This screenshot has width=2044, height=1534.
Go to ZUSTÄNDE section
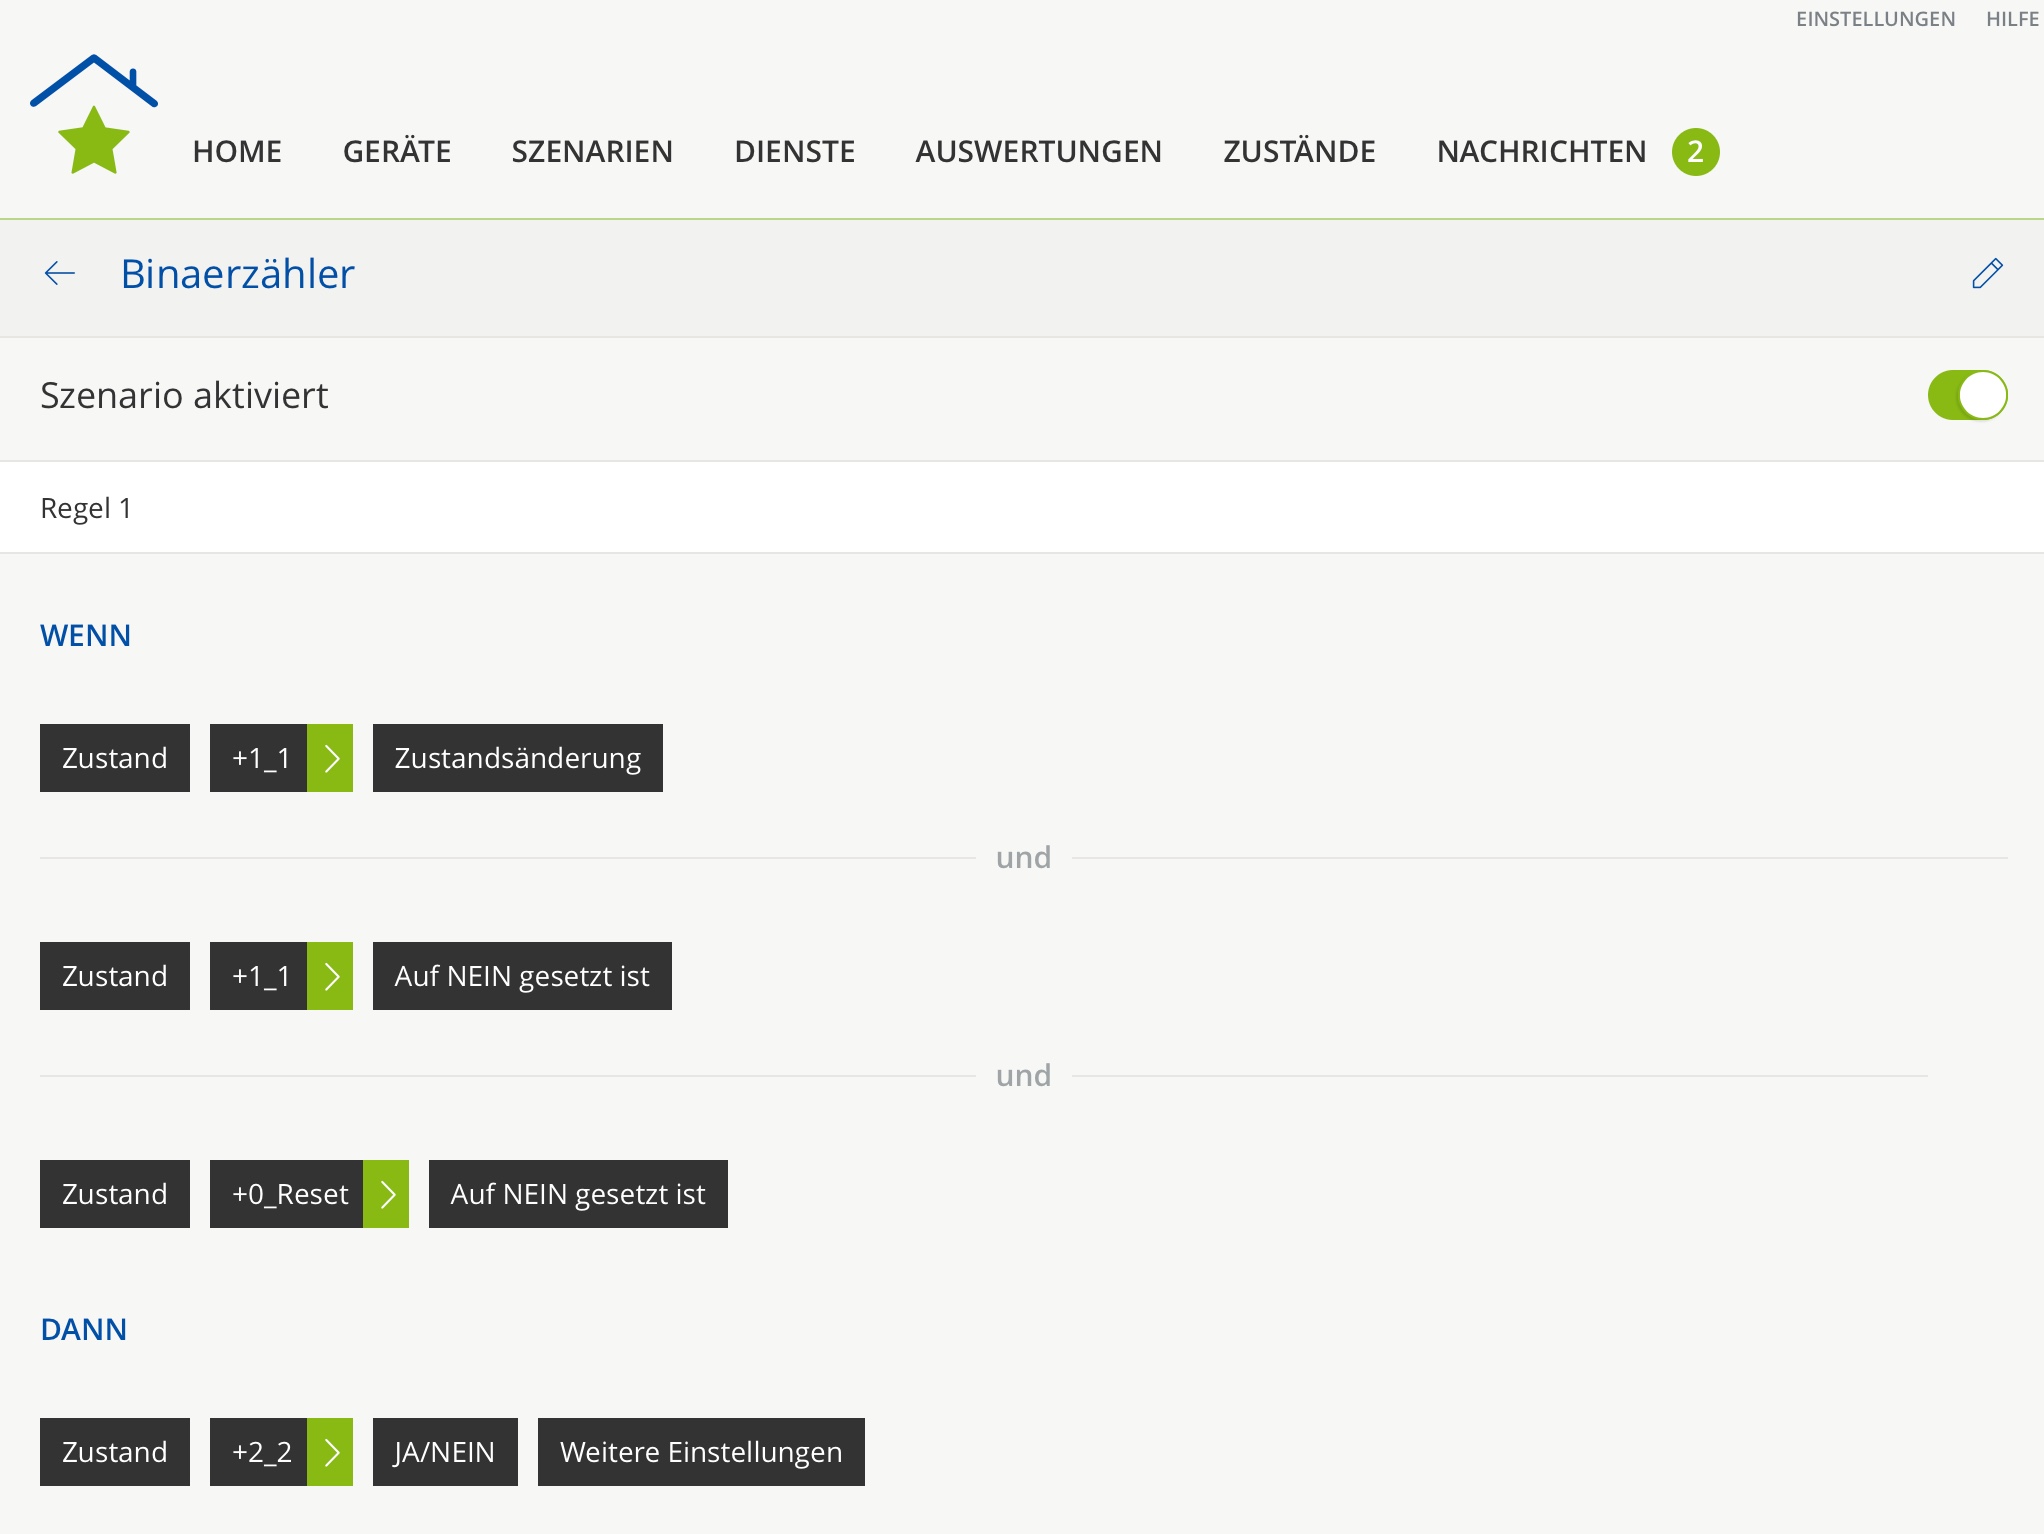click(x=1299, y=152)
